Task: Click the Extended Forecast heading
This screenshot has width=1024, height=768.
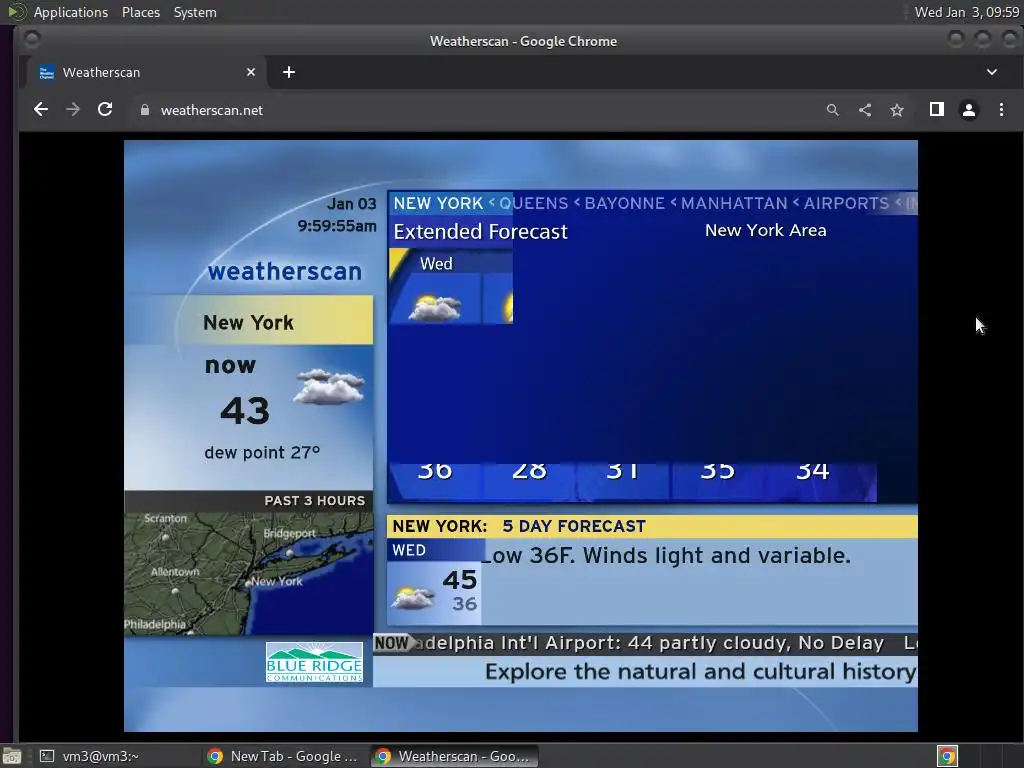Action: pyautogui.click(x=480, y=232)
